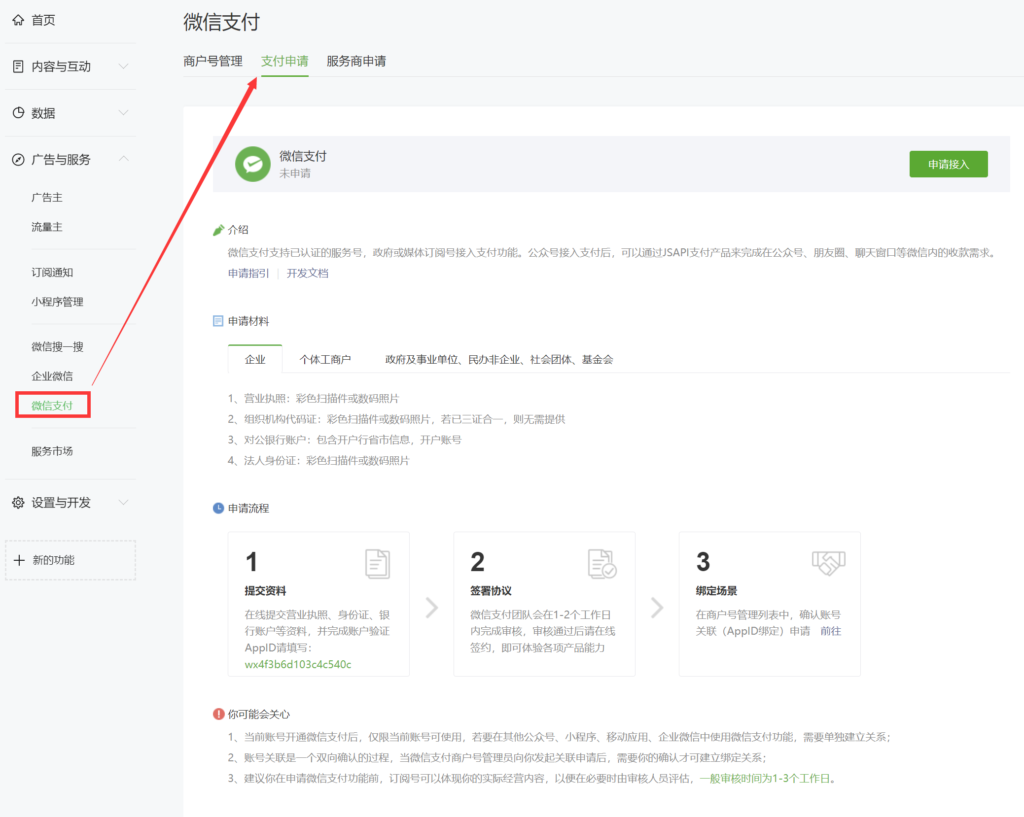
Task: Open 微信搜一搜 in the sidebar
Action: 57,346
